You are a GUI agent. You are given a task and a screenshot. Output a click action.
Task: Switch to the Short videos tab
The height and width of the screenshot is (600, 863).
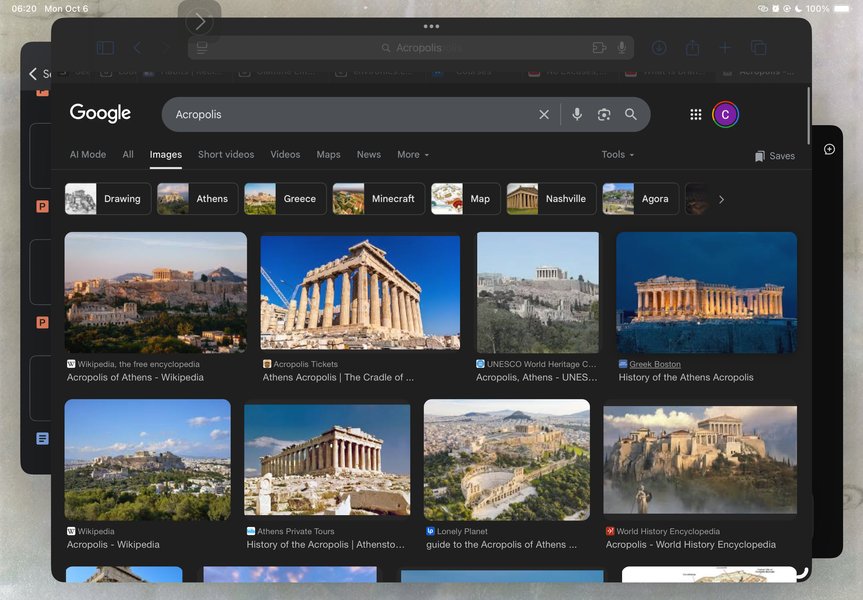(x=226, y=155)
